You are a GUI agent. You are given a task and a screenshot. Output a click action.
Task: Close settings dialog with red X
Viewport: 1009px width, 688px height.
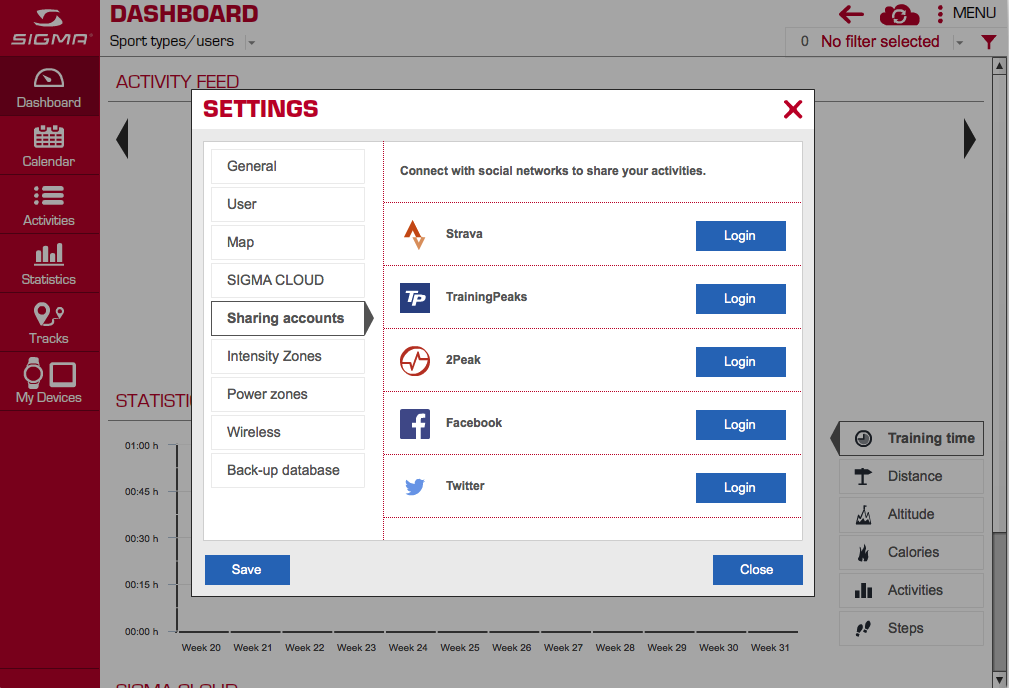tap(793, 109)
